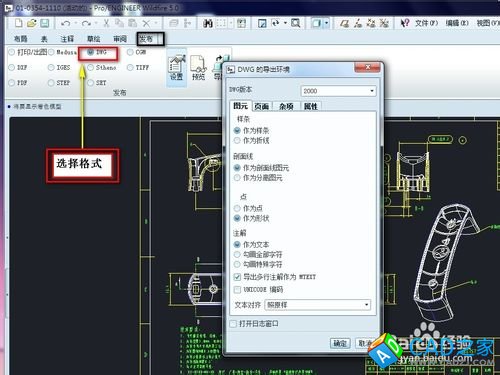500x375 pixels.
Task: Toggle datum plane display icon
Action: [344, 23]
